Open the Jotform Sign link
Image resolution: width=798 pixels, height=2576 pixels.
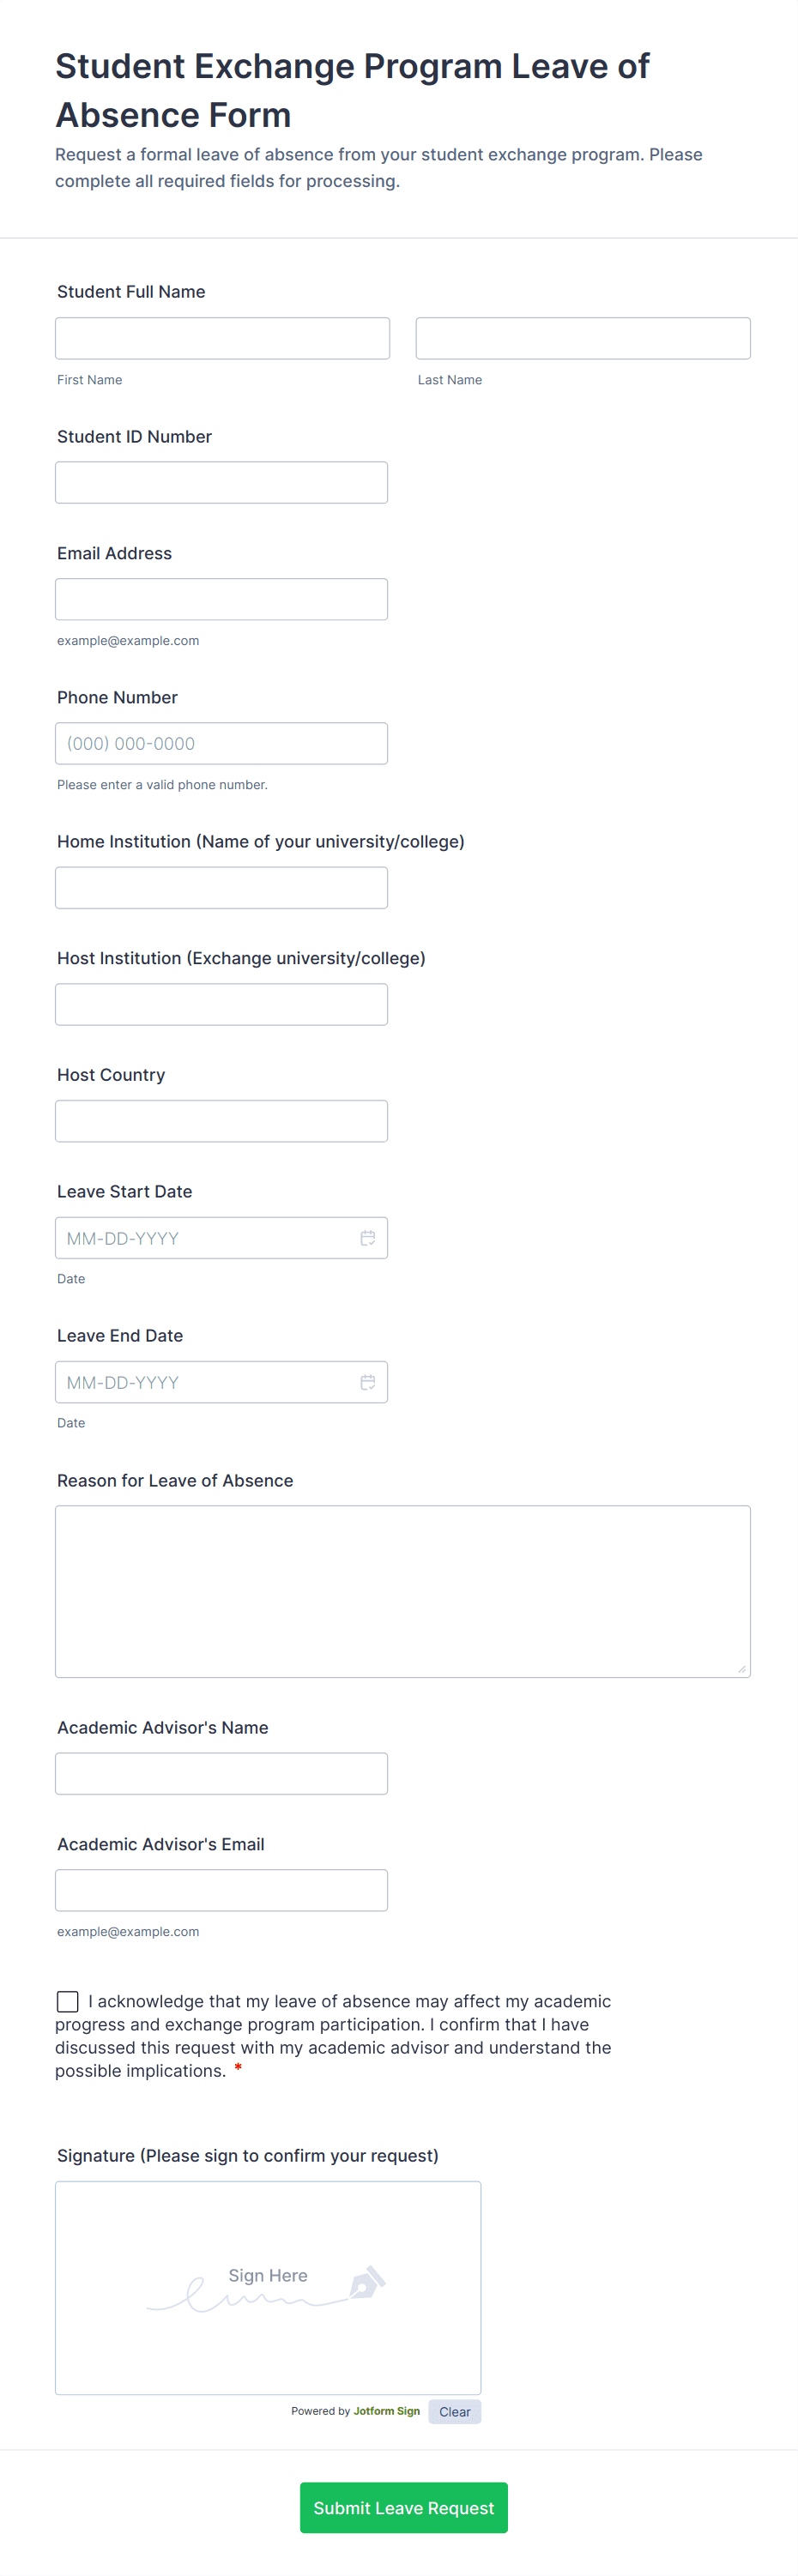386,2411
